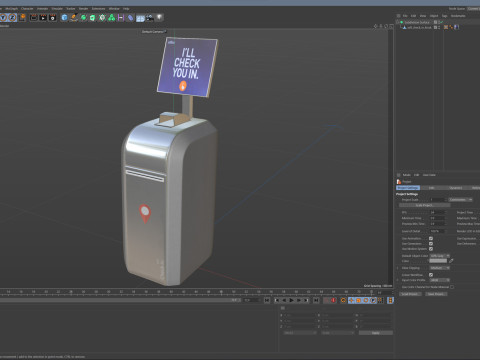The image size is (480, 360).
Task: Uncheck the Use Motion System checkbox
Action: pyautogui.click(x=431, y=249)
